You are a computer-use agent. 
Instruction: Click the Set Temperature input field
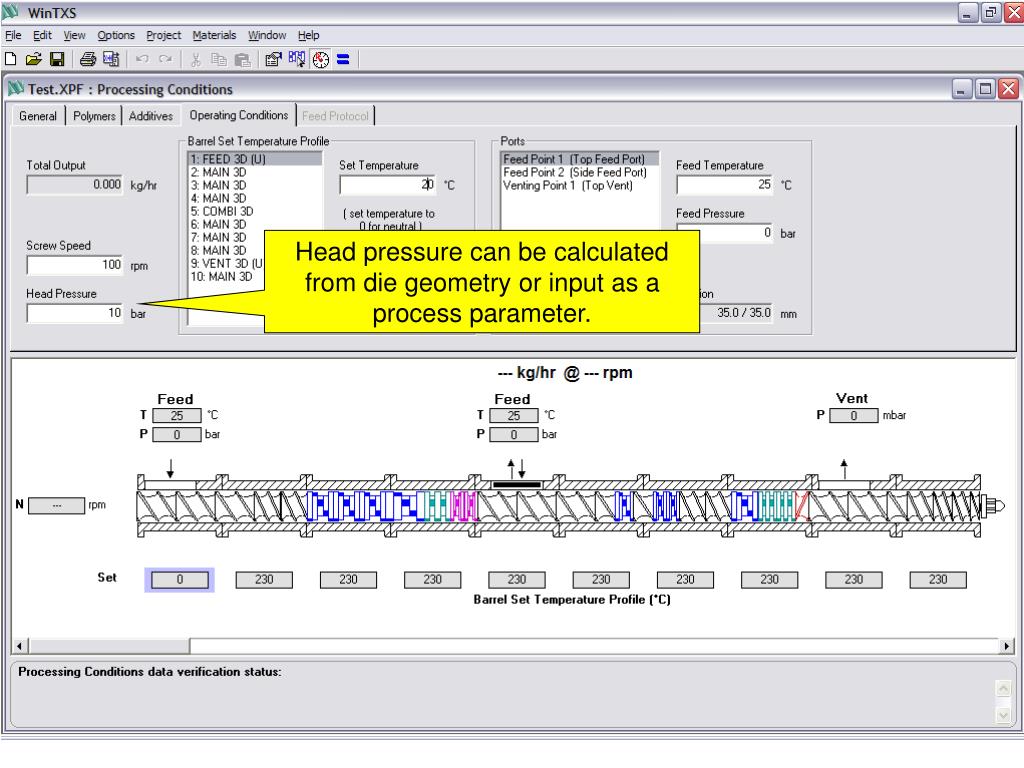tap(387, 185)
